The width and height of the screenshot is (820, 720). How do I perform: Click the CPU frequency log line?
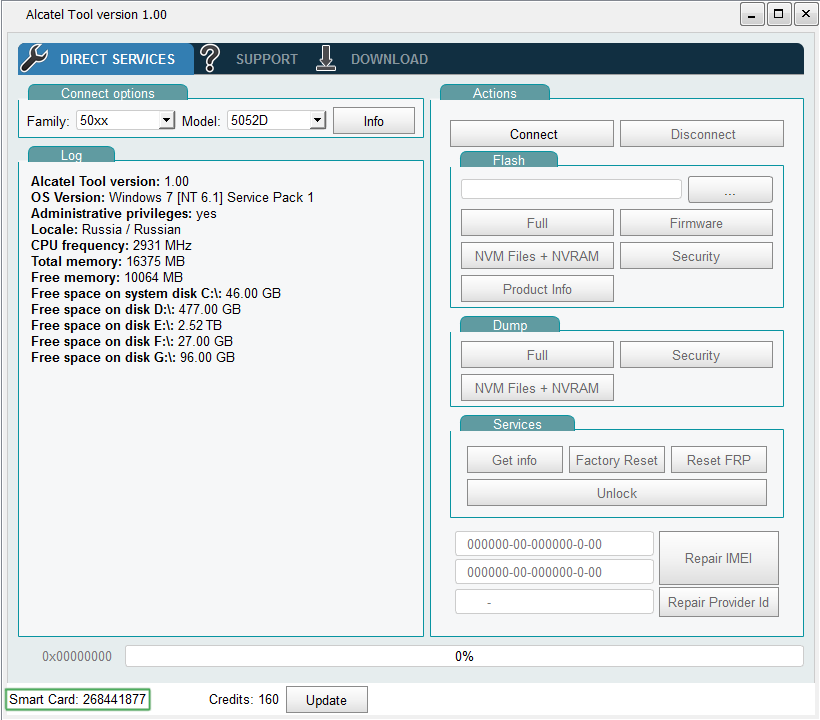tap(111, 246)
